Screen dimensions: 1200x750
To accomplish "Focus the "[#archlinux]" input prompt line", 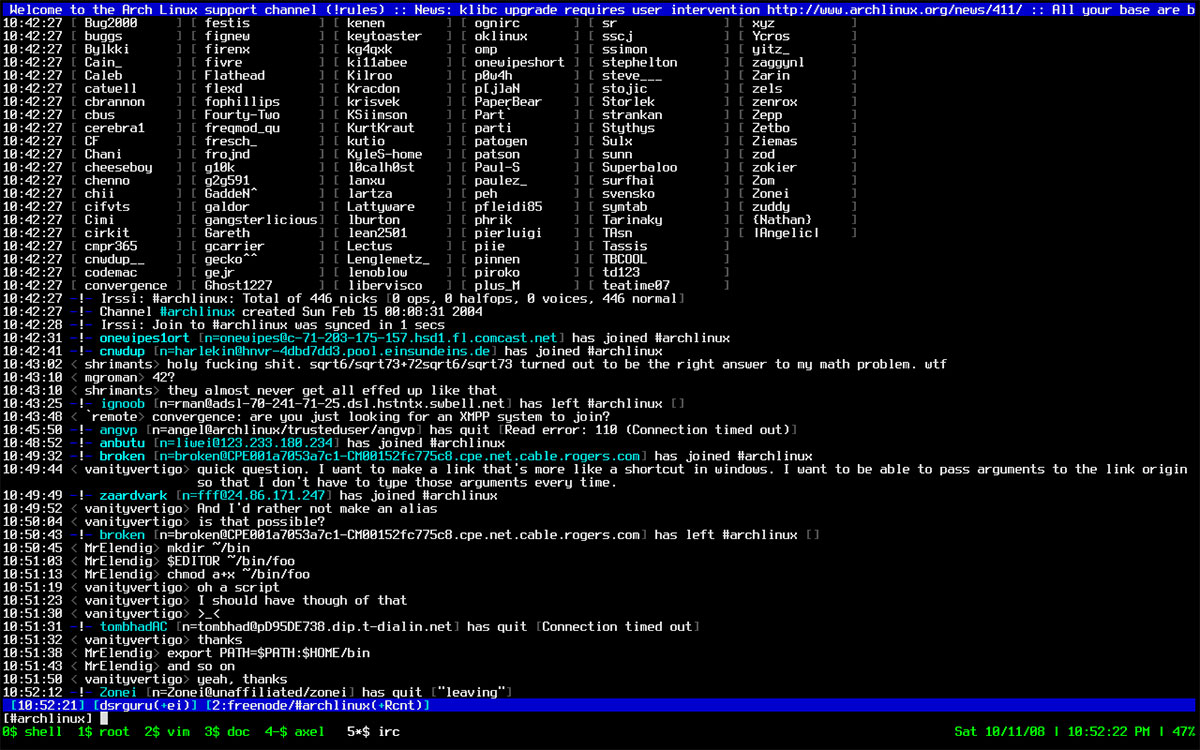I will [48, 718].
